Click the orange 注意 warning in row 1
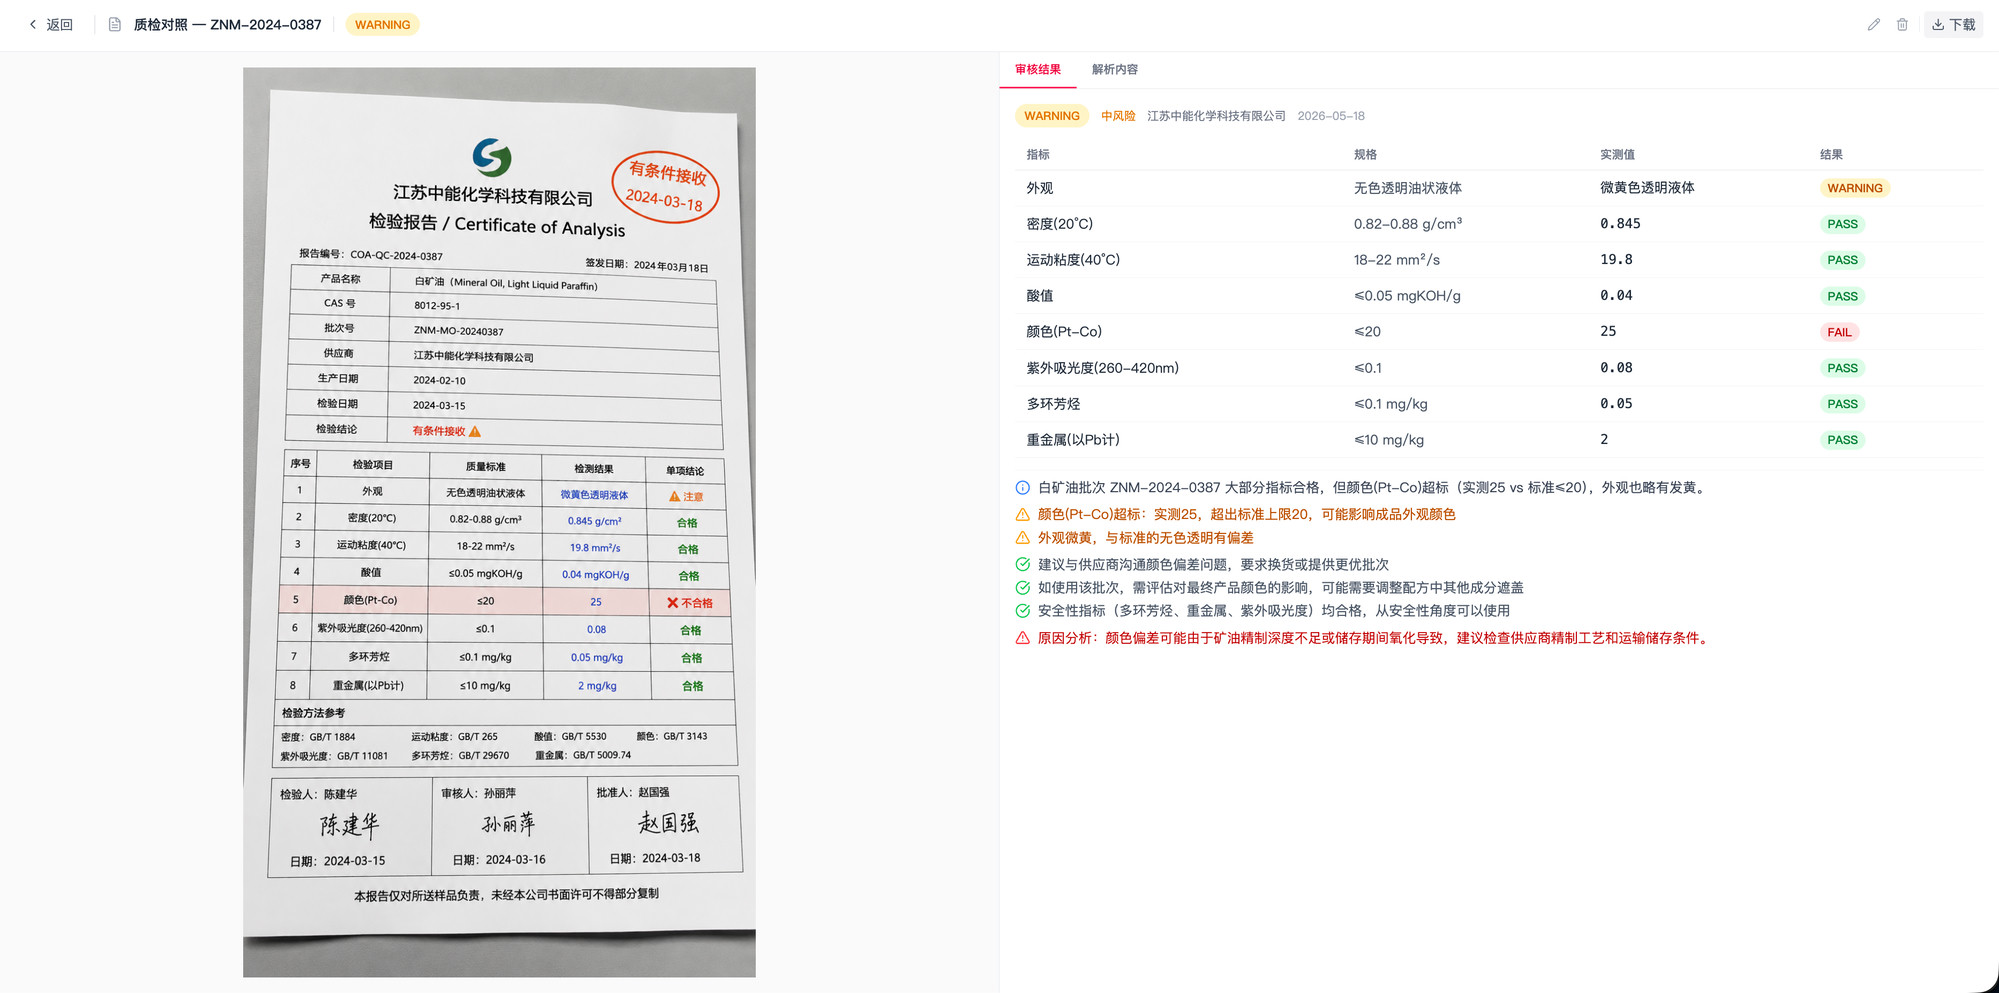The width and height of the screenshot is (1999, 993). (686, 496)
